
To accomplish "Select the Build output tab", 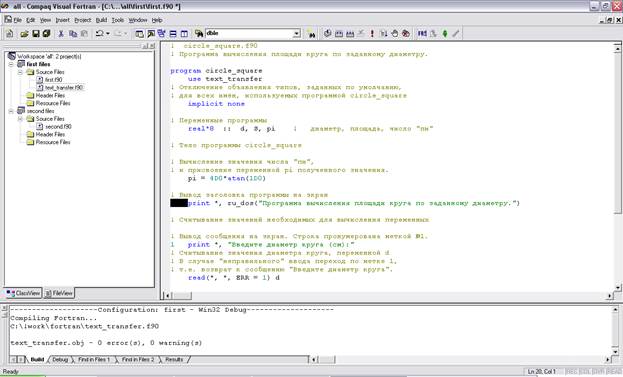I will click(37, 360).
